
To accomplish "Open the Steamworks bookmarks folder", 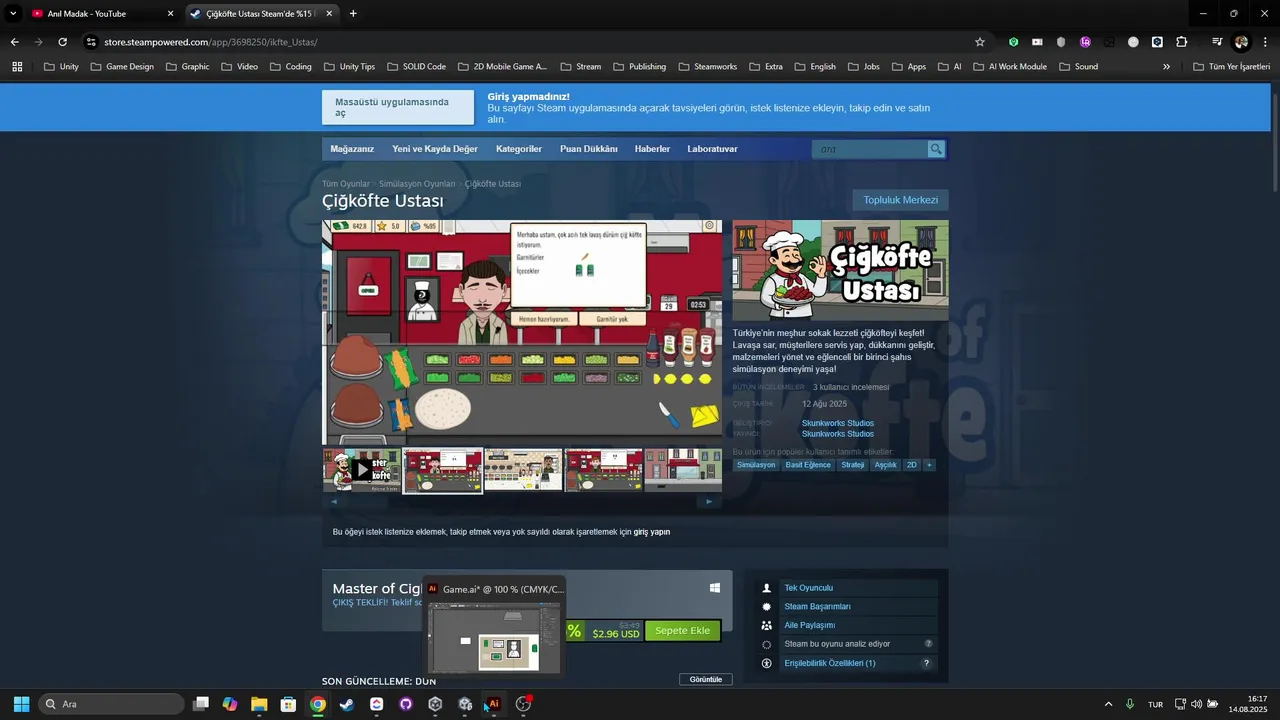I will click(707, 67).
